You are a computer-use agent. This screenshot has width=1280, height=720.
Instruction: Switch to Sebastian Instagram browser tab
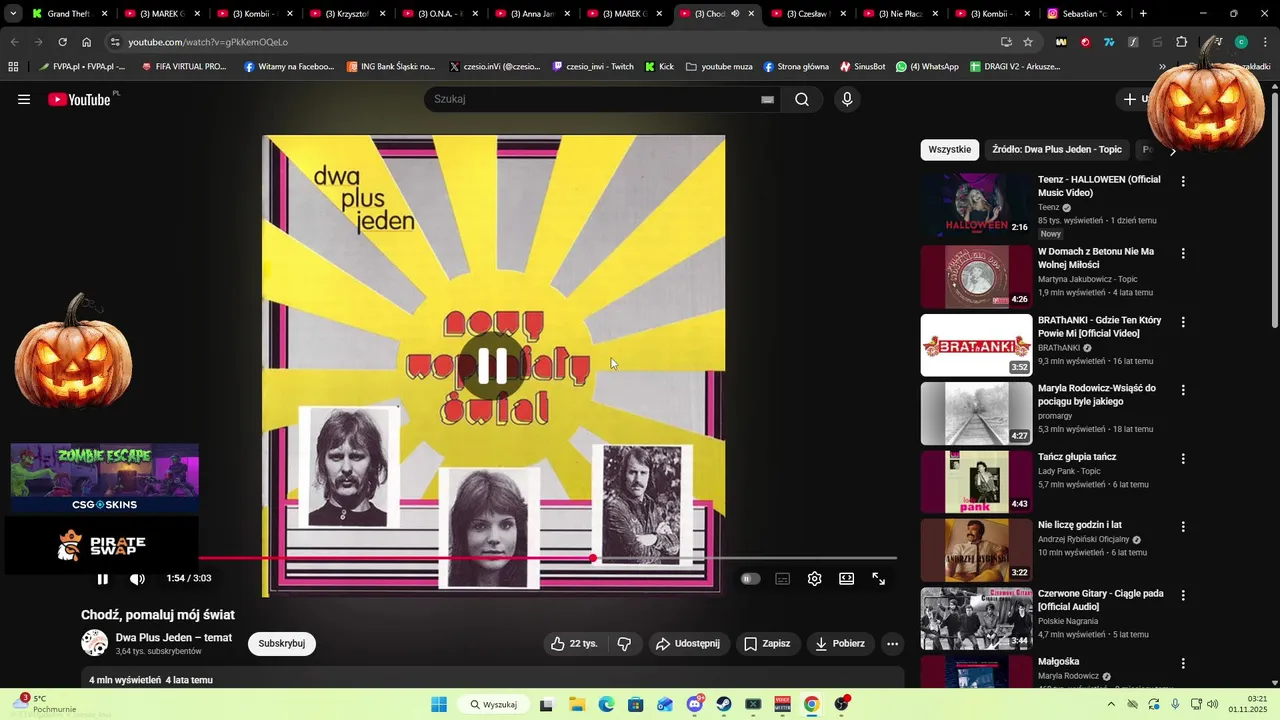pos(1085,14)
